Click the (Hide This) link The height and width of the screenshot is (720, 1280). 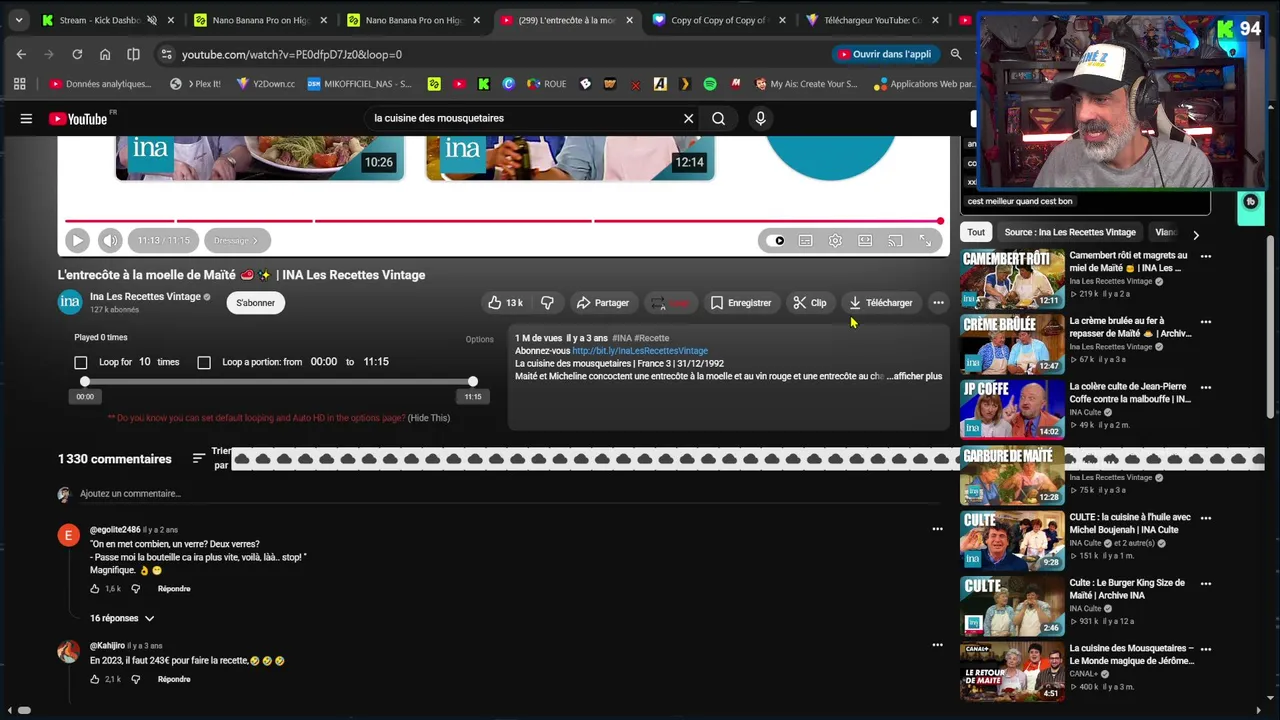click(429, 418)
